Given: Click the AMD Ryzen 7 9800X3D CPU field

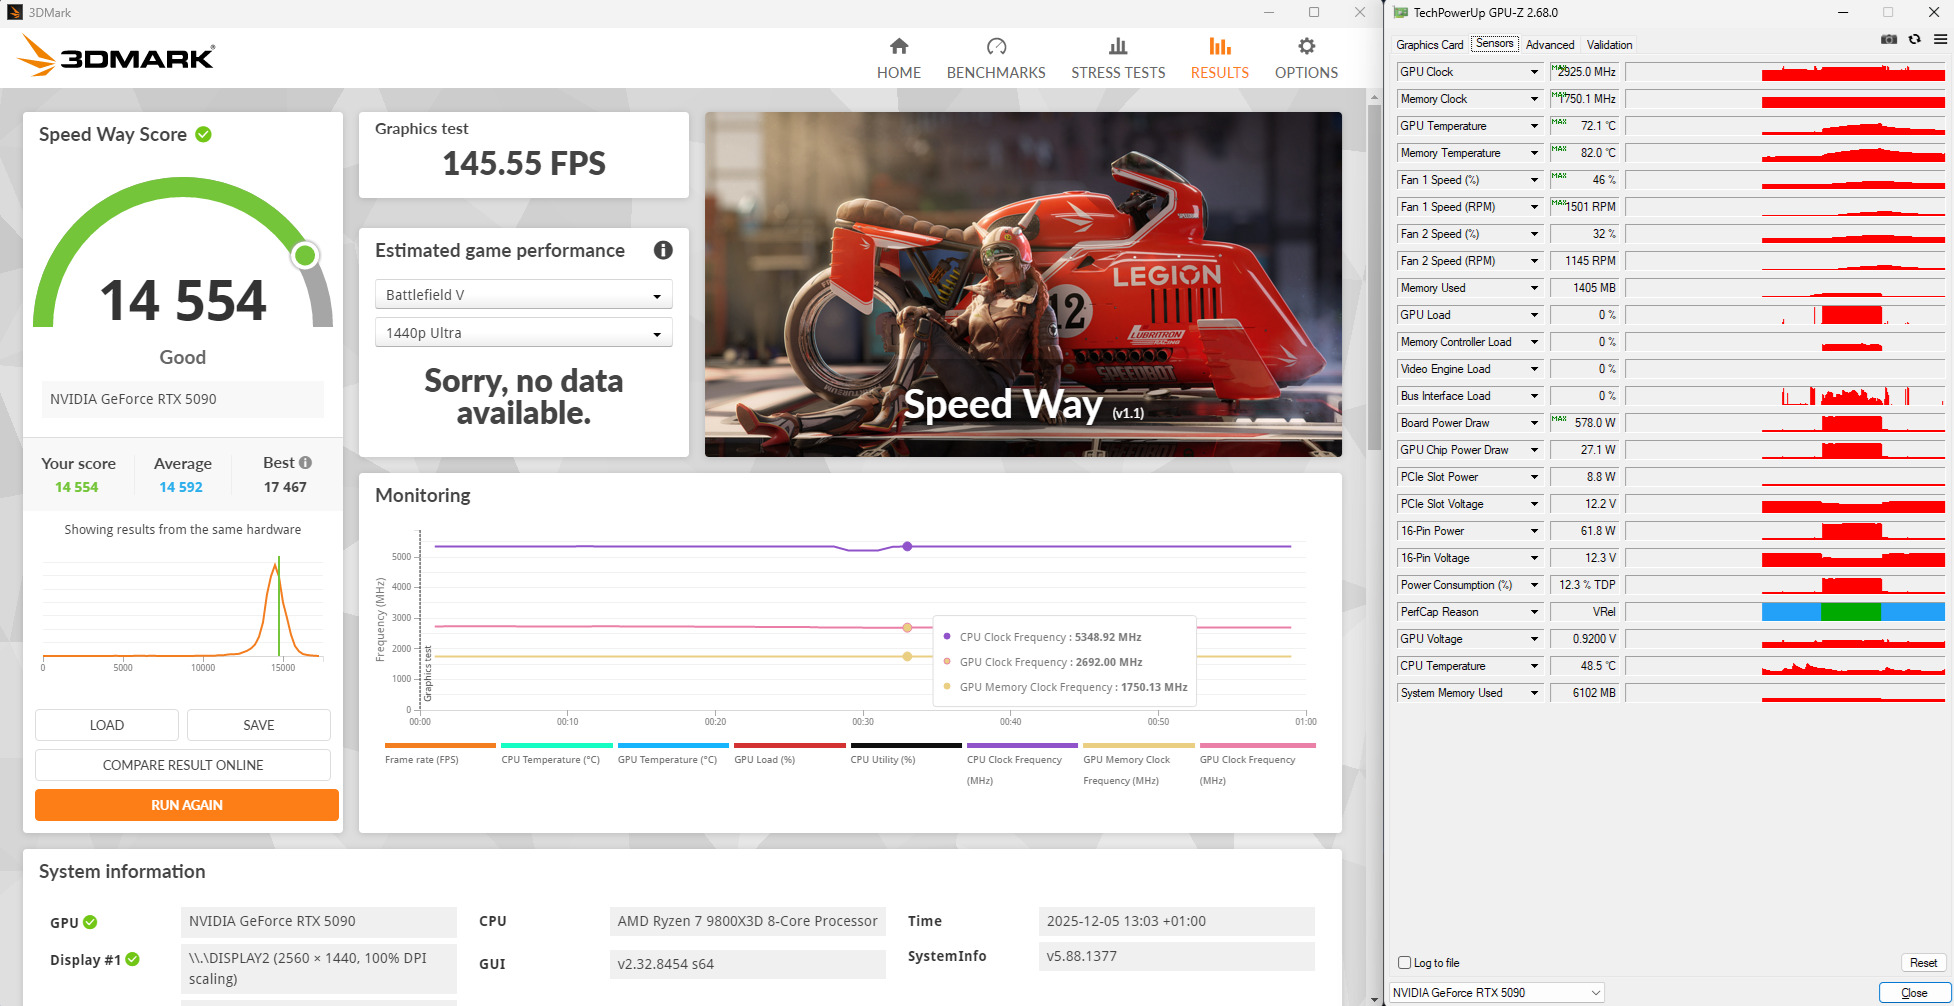Looking at the screenshot, I should click(747, 921).
